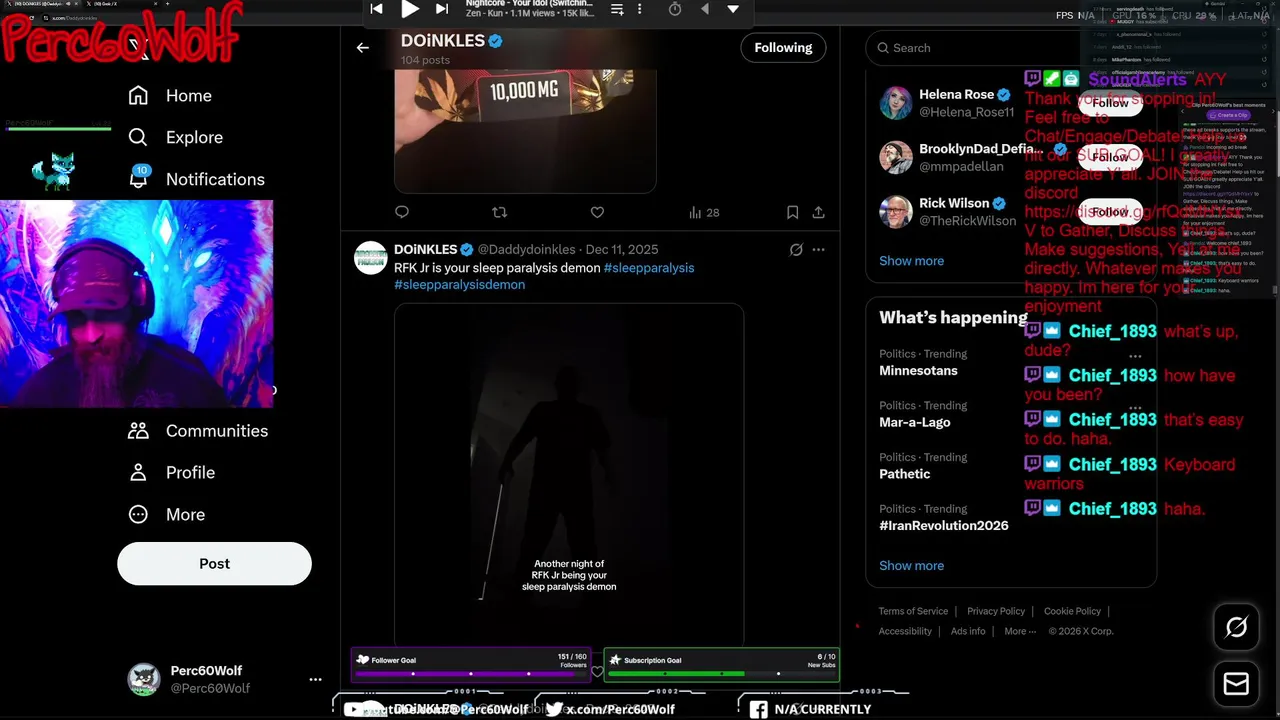The image size is (1280, 720).
Task: Toggle the Following button for DOiNKLES
Action: [x=783, y=47]
